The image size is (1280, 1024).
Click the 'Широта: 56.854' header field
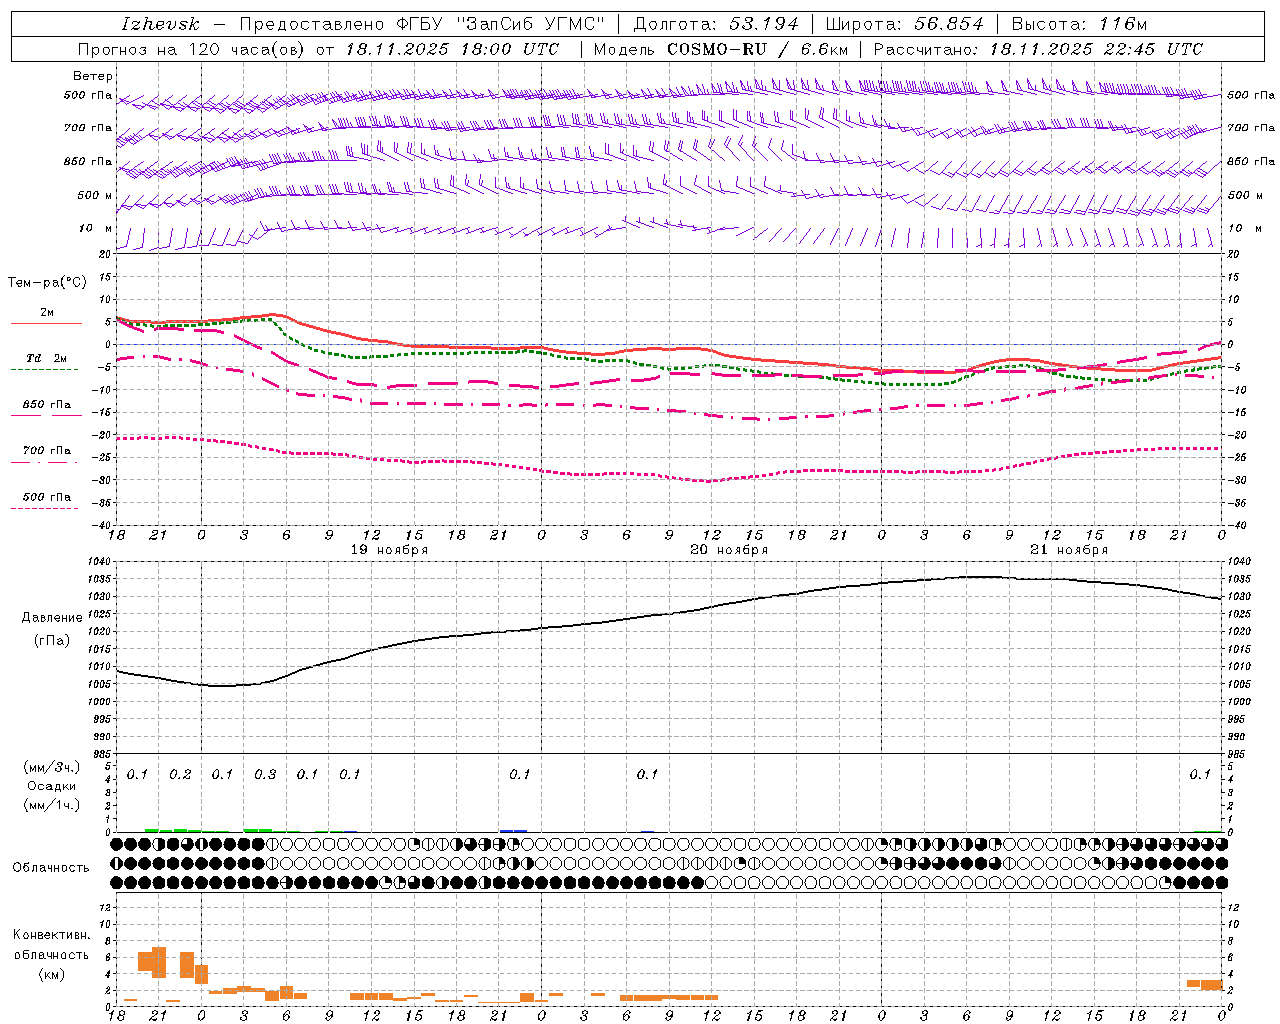tap(904, 24)
